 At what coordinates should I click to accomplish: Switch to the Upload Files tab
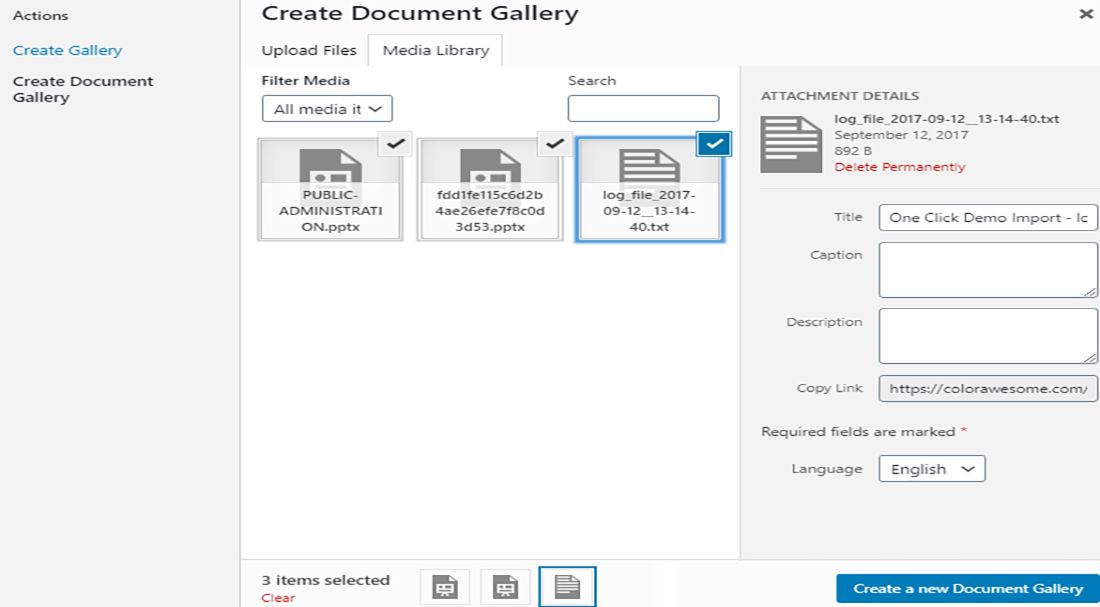click(x=309, y=51)
